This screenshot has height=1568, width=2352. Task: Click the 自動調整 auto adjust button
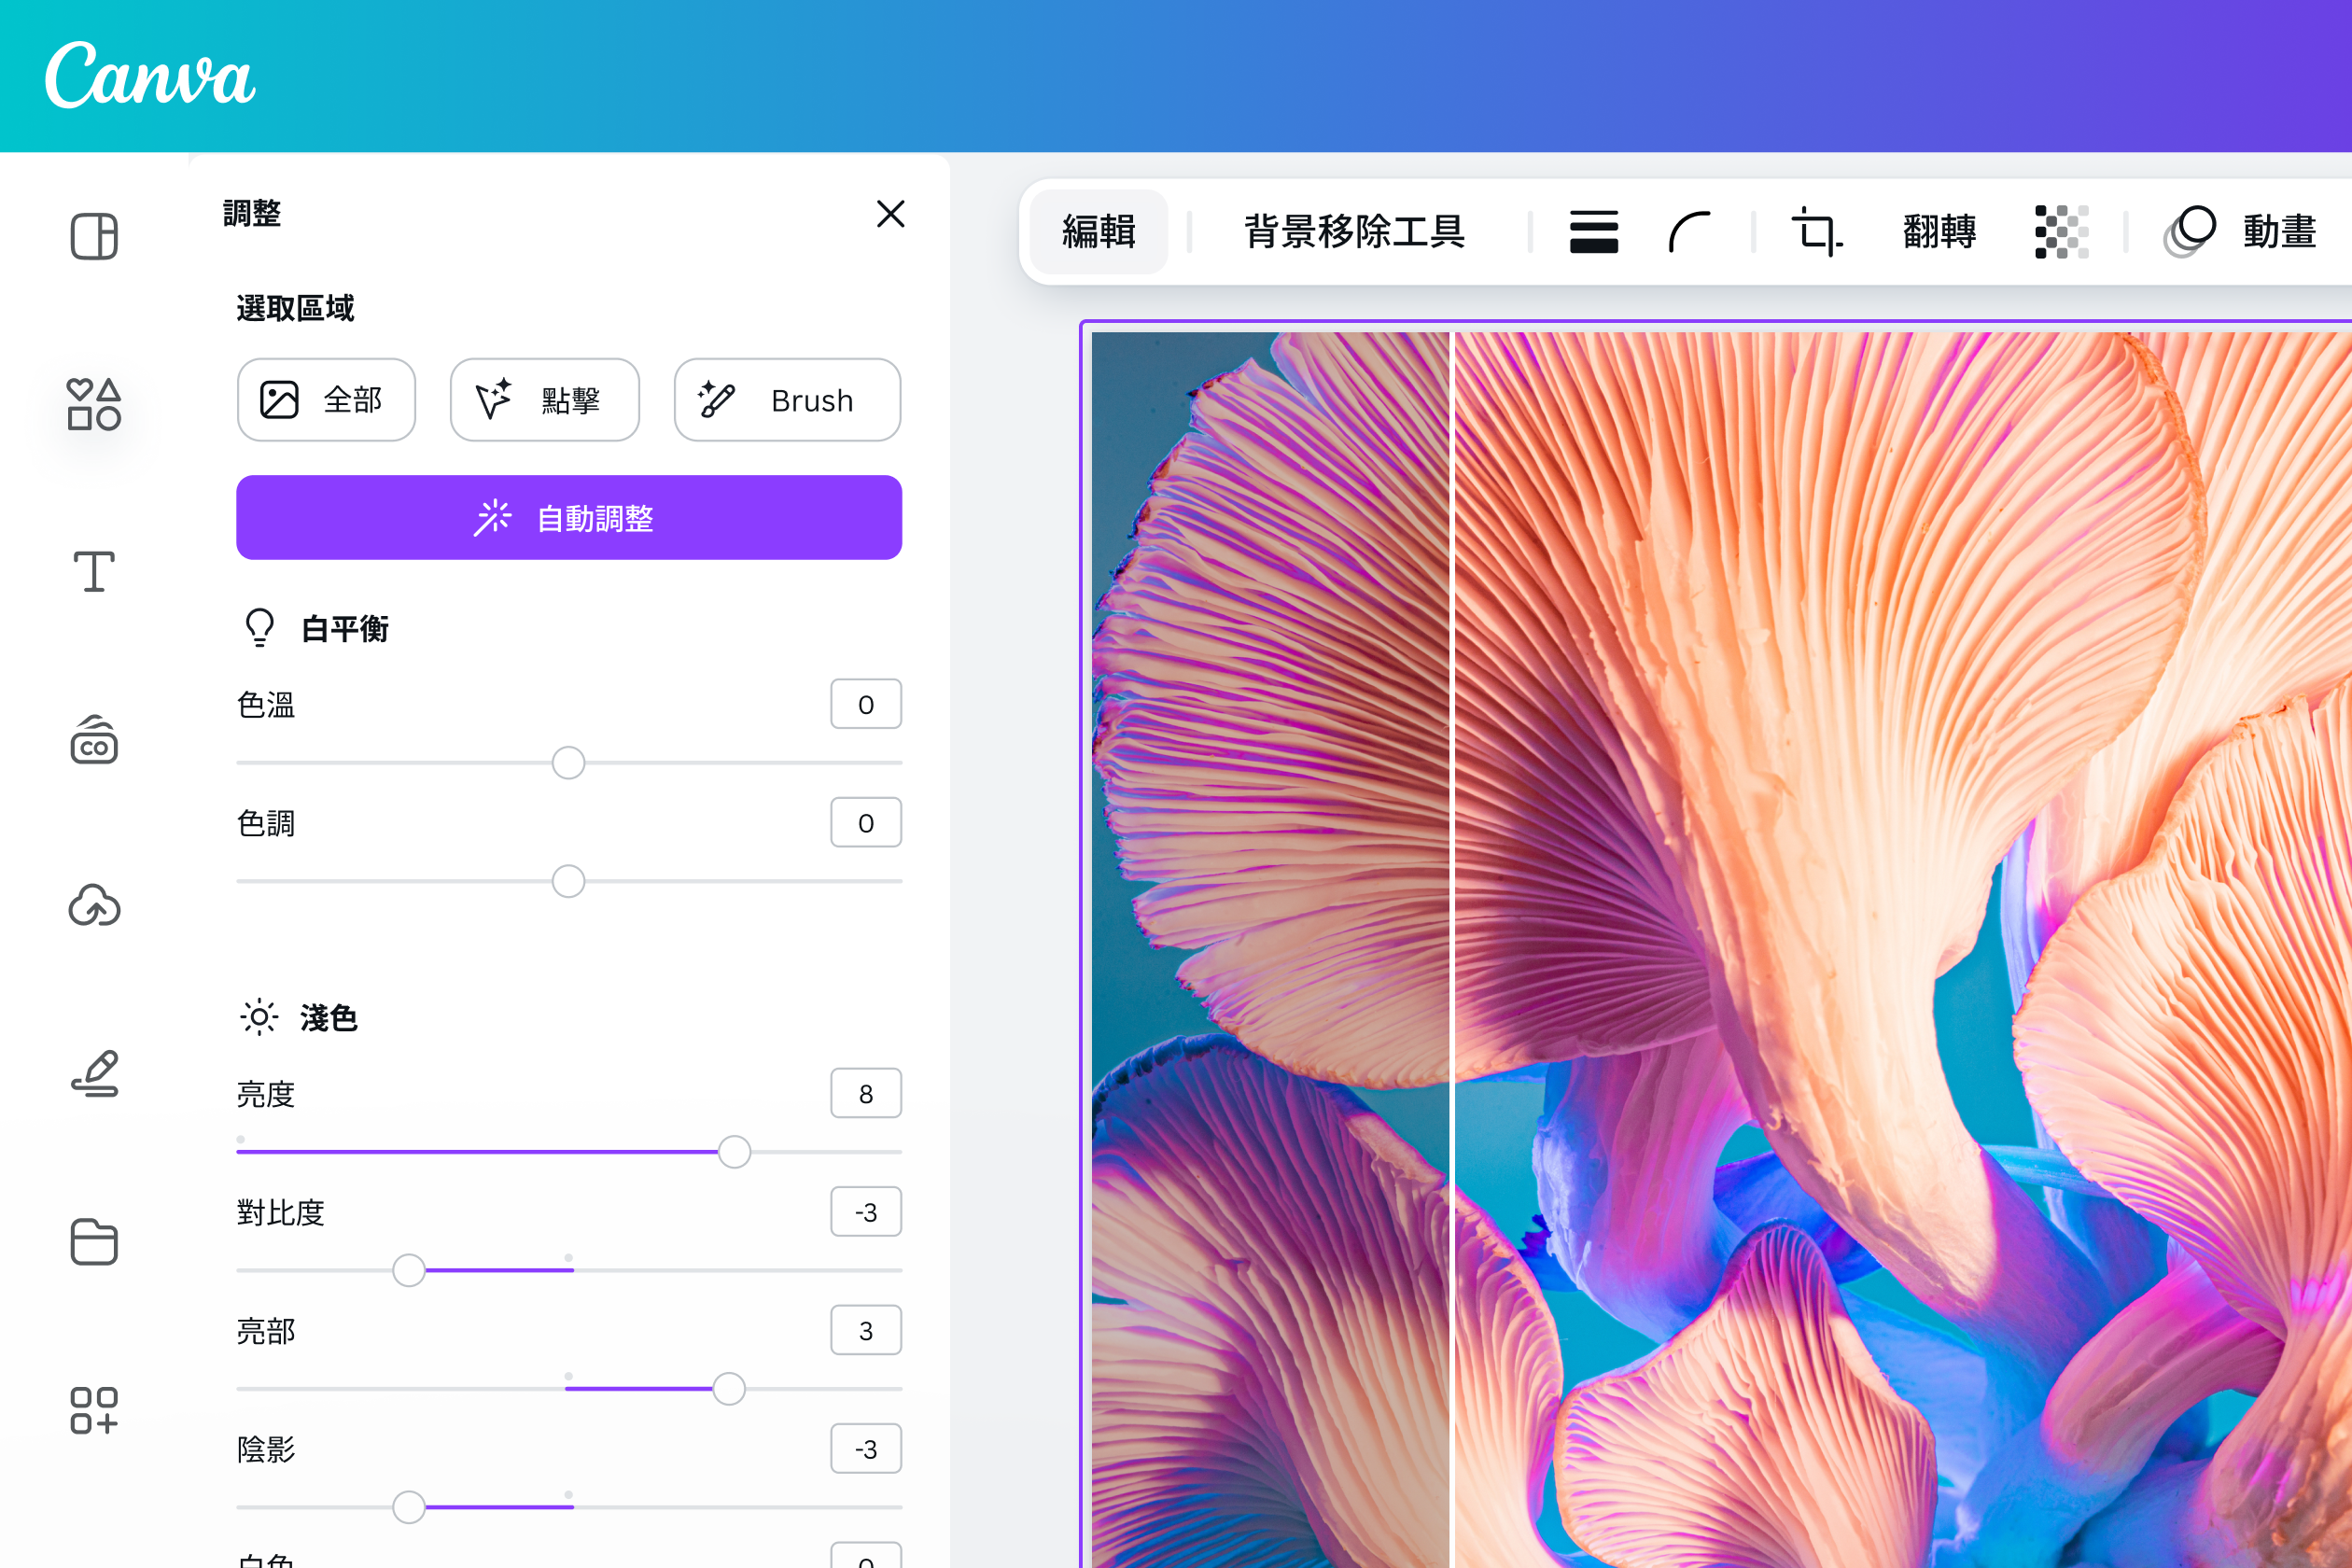pos(569,517)
